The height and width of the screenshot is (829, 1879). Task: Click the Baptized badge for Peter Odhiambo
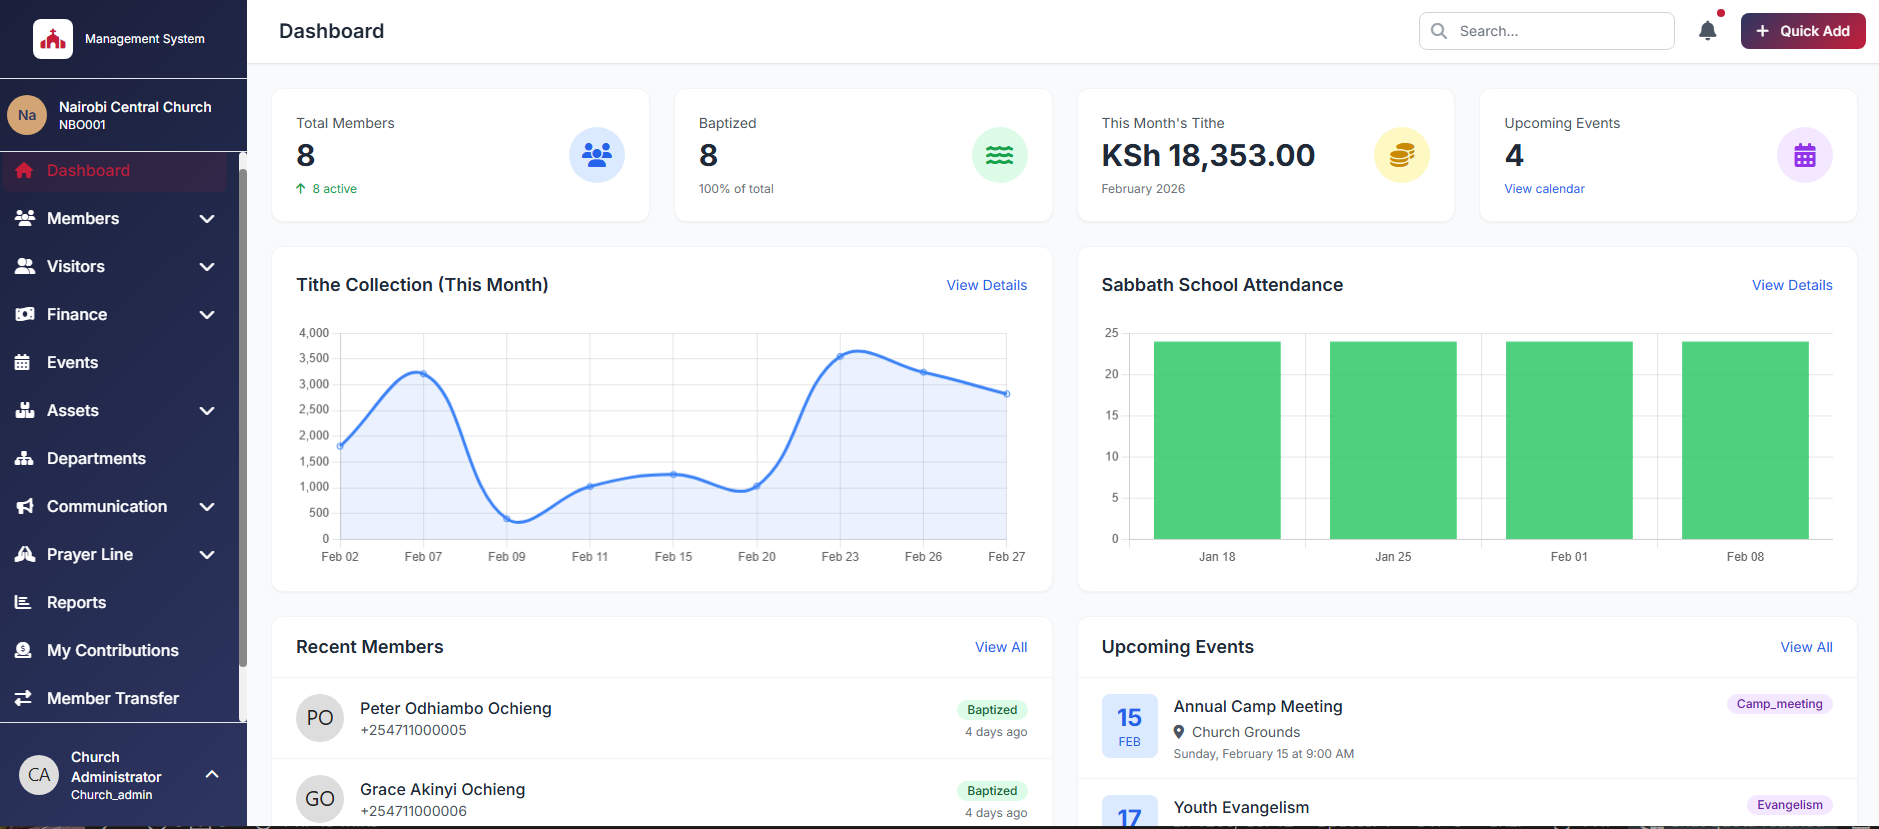tap(992, 710)
